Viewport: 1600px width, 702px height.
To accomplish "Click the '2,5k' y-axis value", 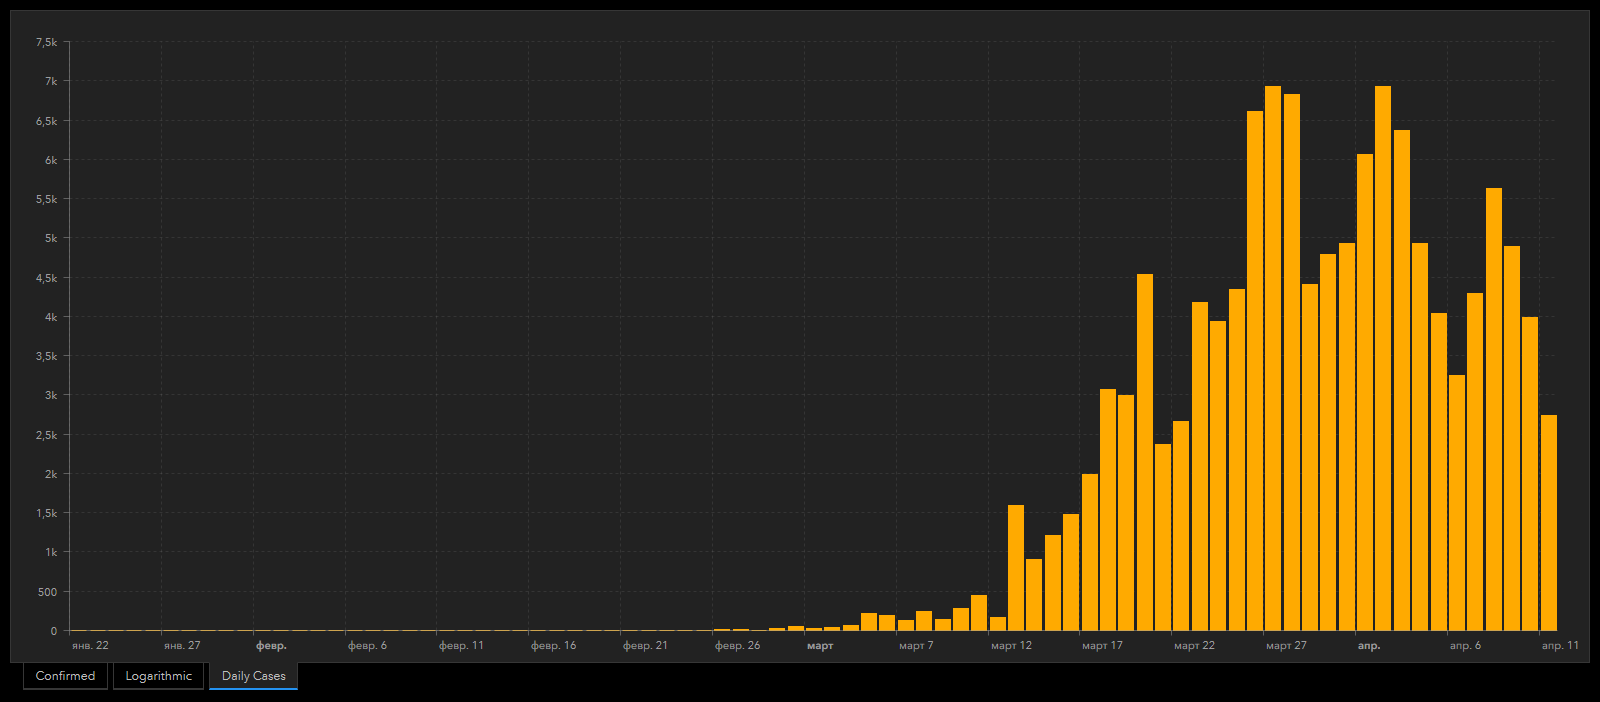I will click(x=46, y=435).
